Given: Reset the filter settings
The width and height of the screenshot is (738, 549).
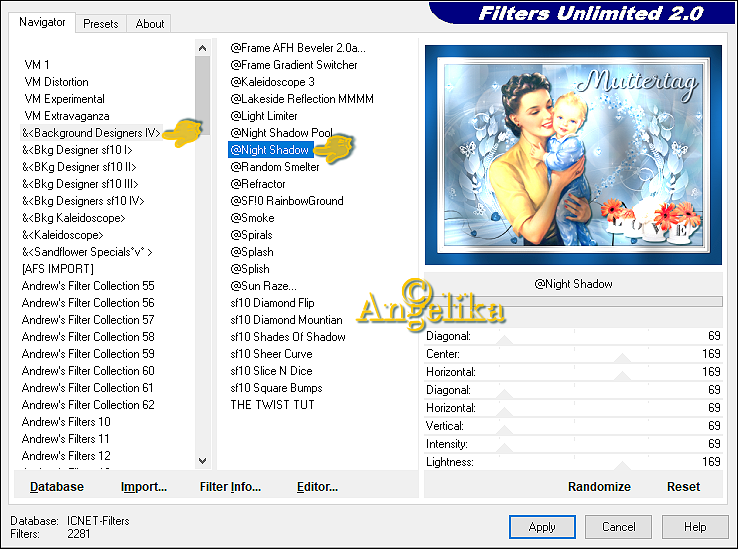Looking at the screenshot, I should coord(683,487).
